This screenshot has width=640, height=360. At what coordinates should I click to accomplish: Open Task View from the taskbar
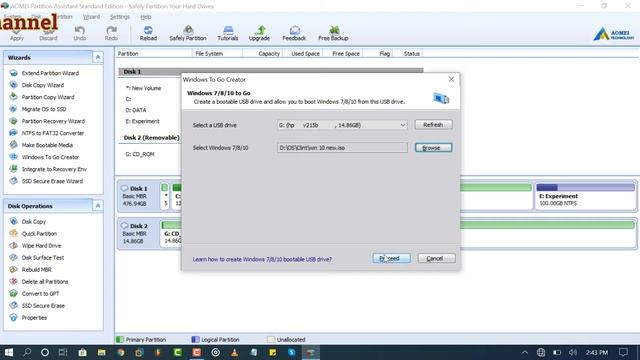(x=63, y=352)
